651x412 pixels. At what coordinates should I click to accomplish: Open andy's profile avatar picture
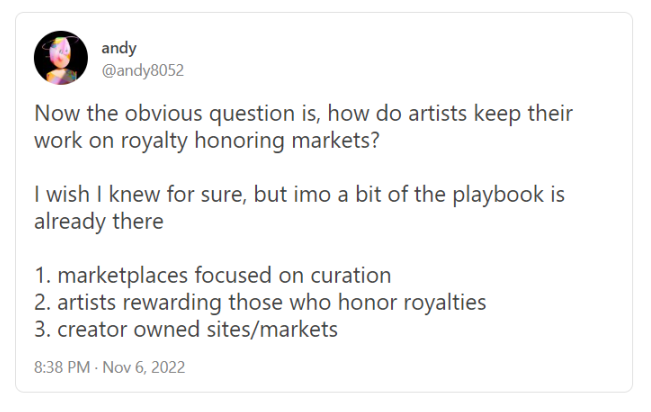pyautogui.click(x=61, y=58)
